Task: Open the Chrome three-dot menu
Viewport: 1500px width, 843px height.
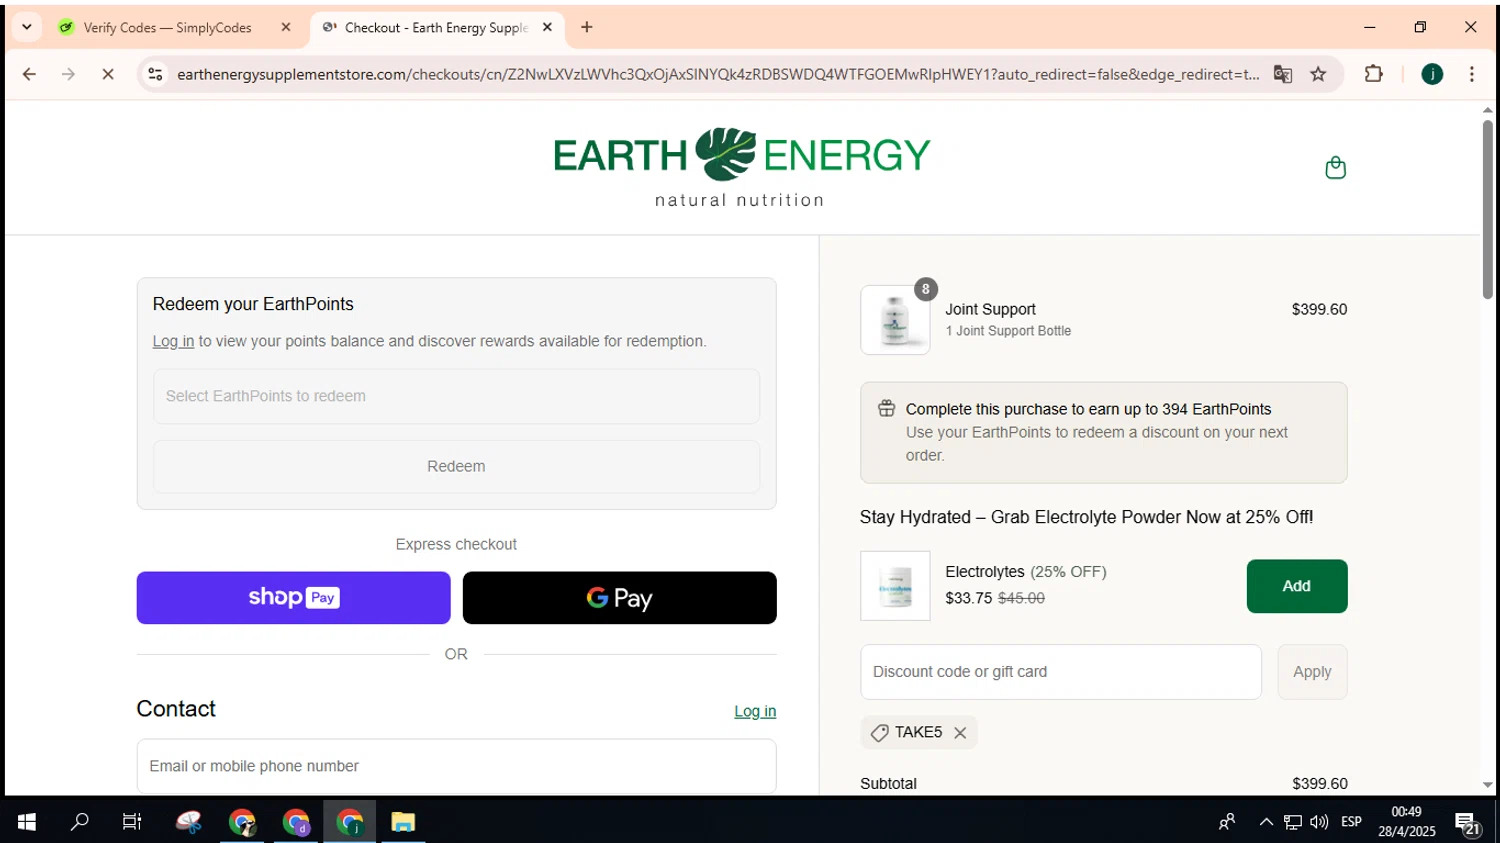Action: (x=1471, y=74)
